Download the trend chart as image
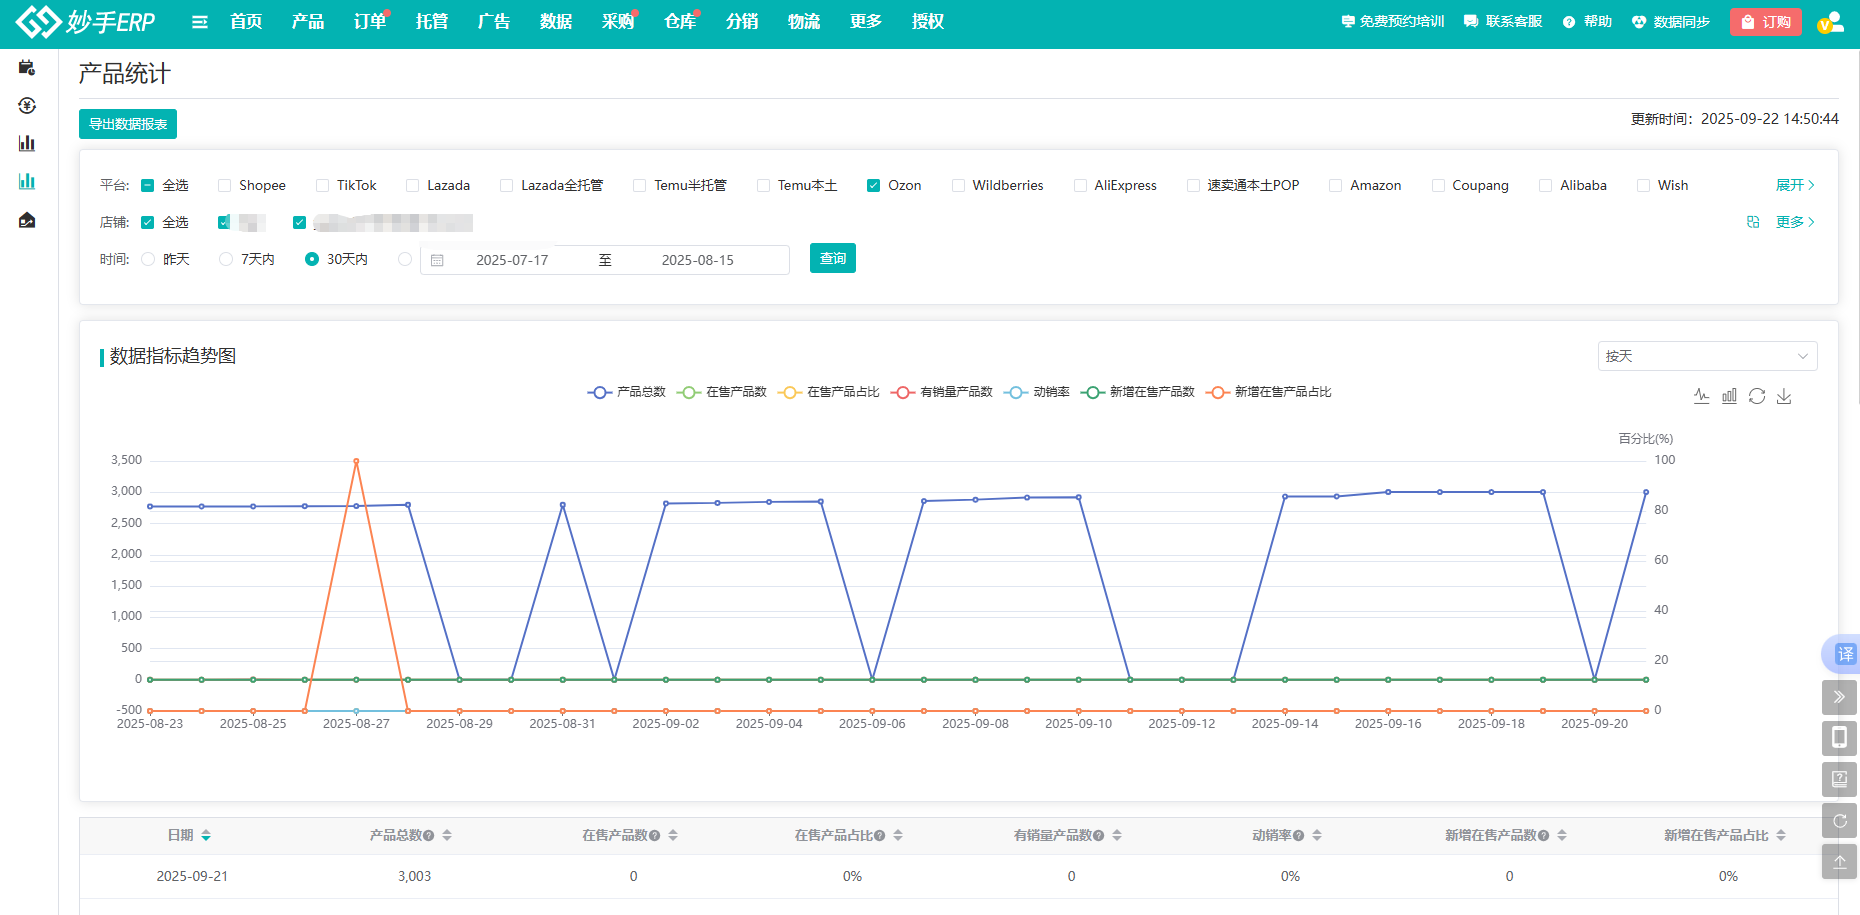The image size is (1860, 915). pyautogui.click(x=1784, y=396)
